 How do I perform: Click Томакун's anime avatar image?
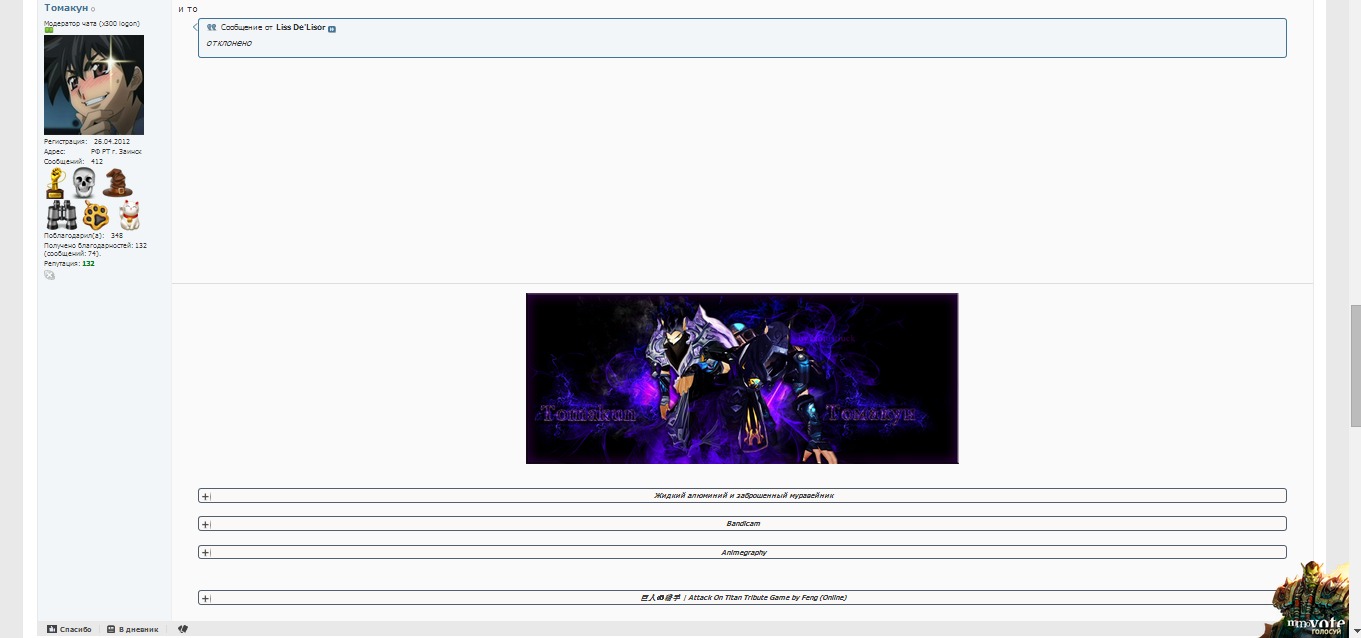94,85
